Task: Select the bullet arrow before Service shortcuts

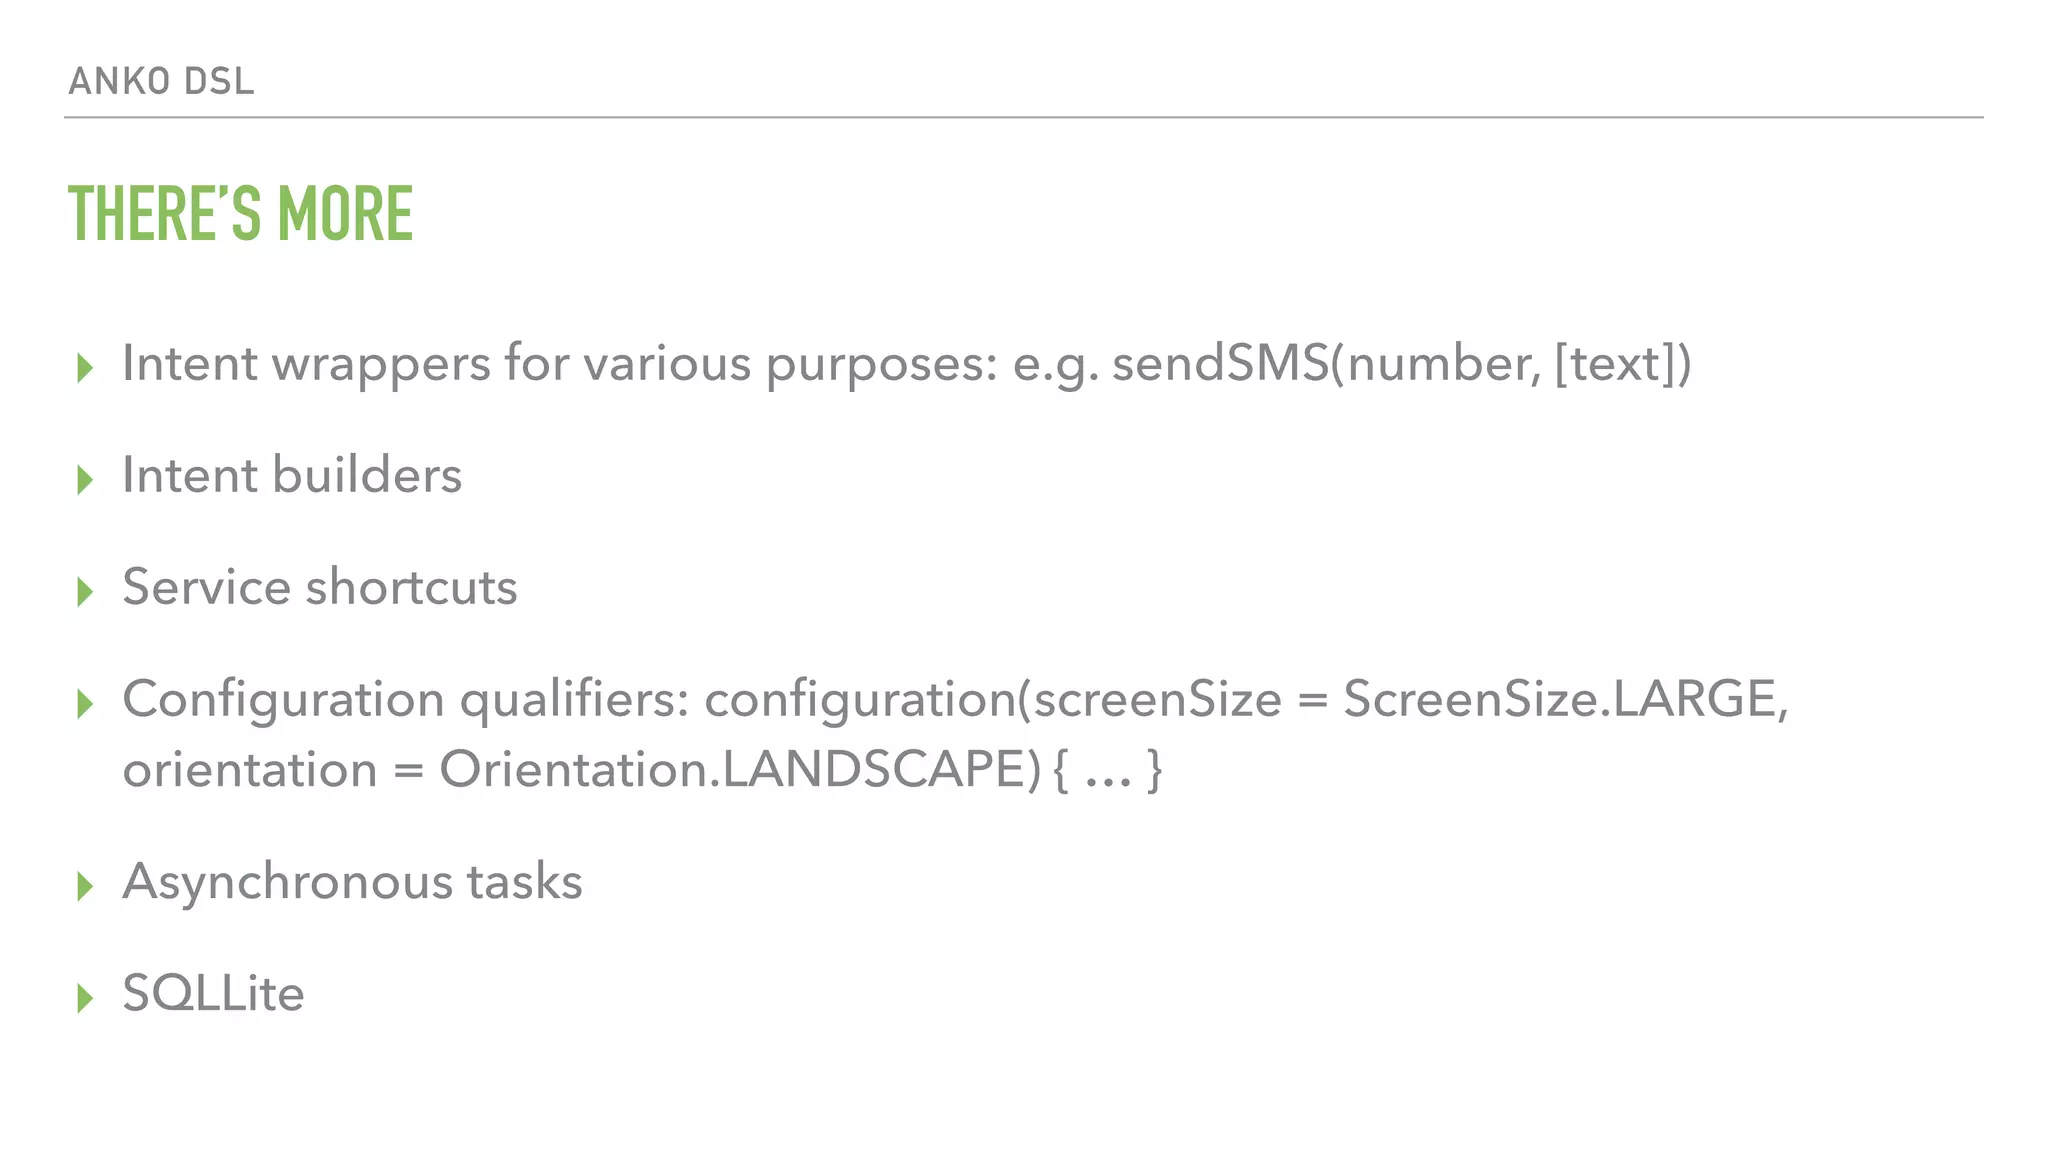Action: (85, 592)
